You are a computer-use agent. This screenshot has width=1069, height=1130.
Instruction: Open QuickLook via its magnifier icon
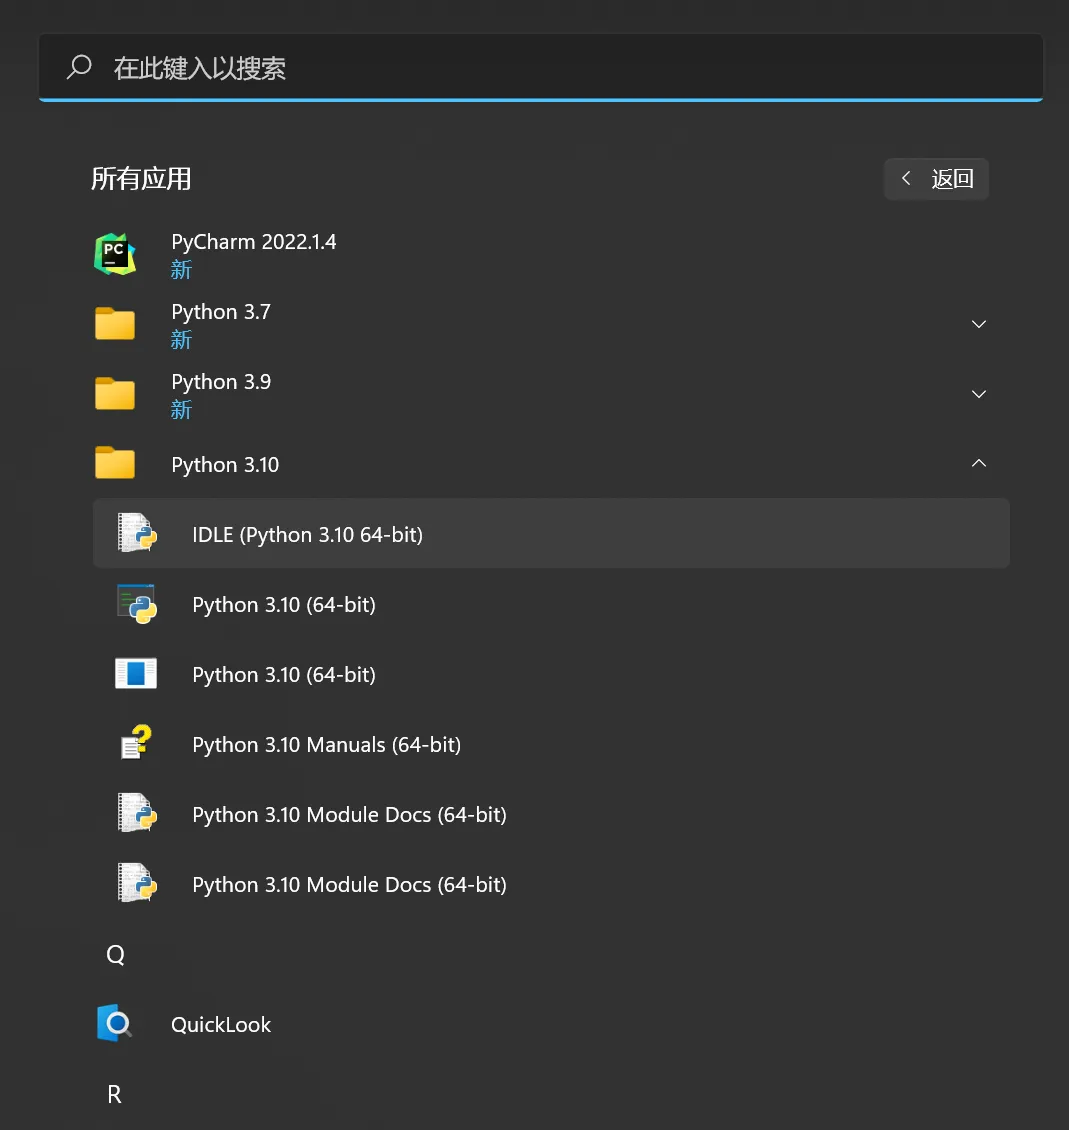[115, 1024]
